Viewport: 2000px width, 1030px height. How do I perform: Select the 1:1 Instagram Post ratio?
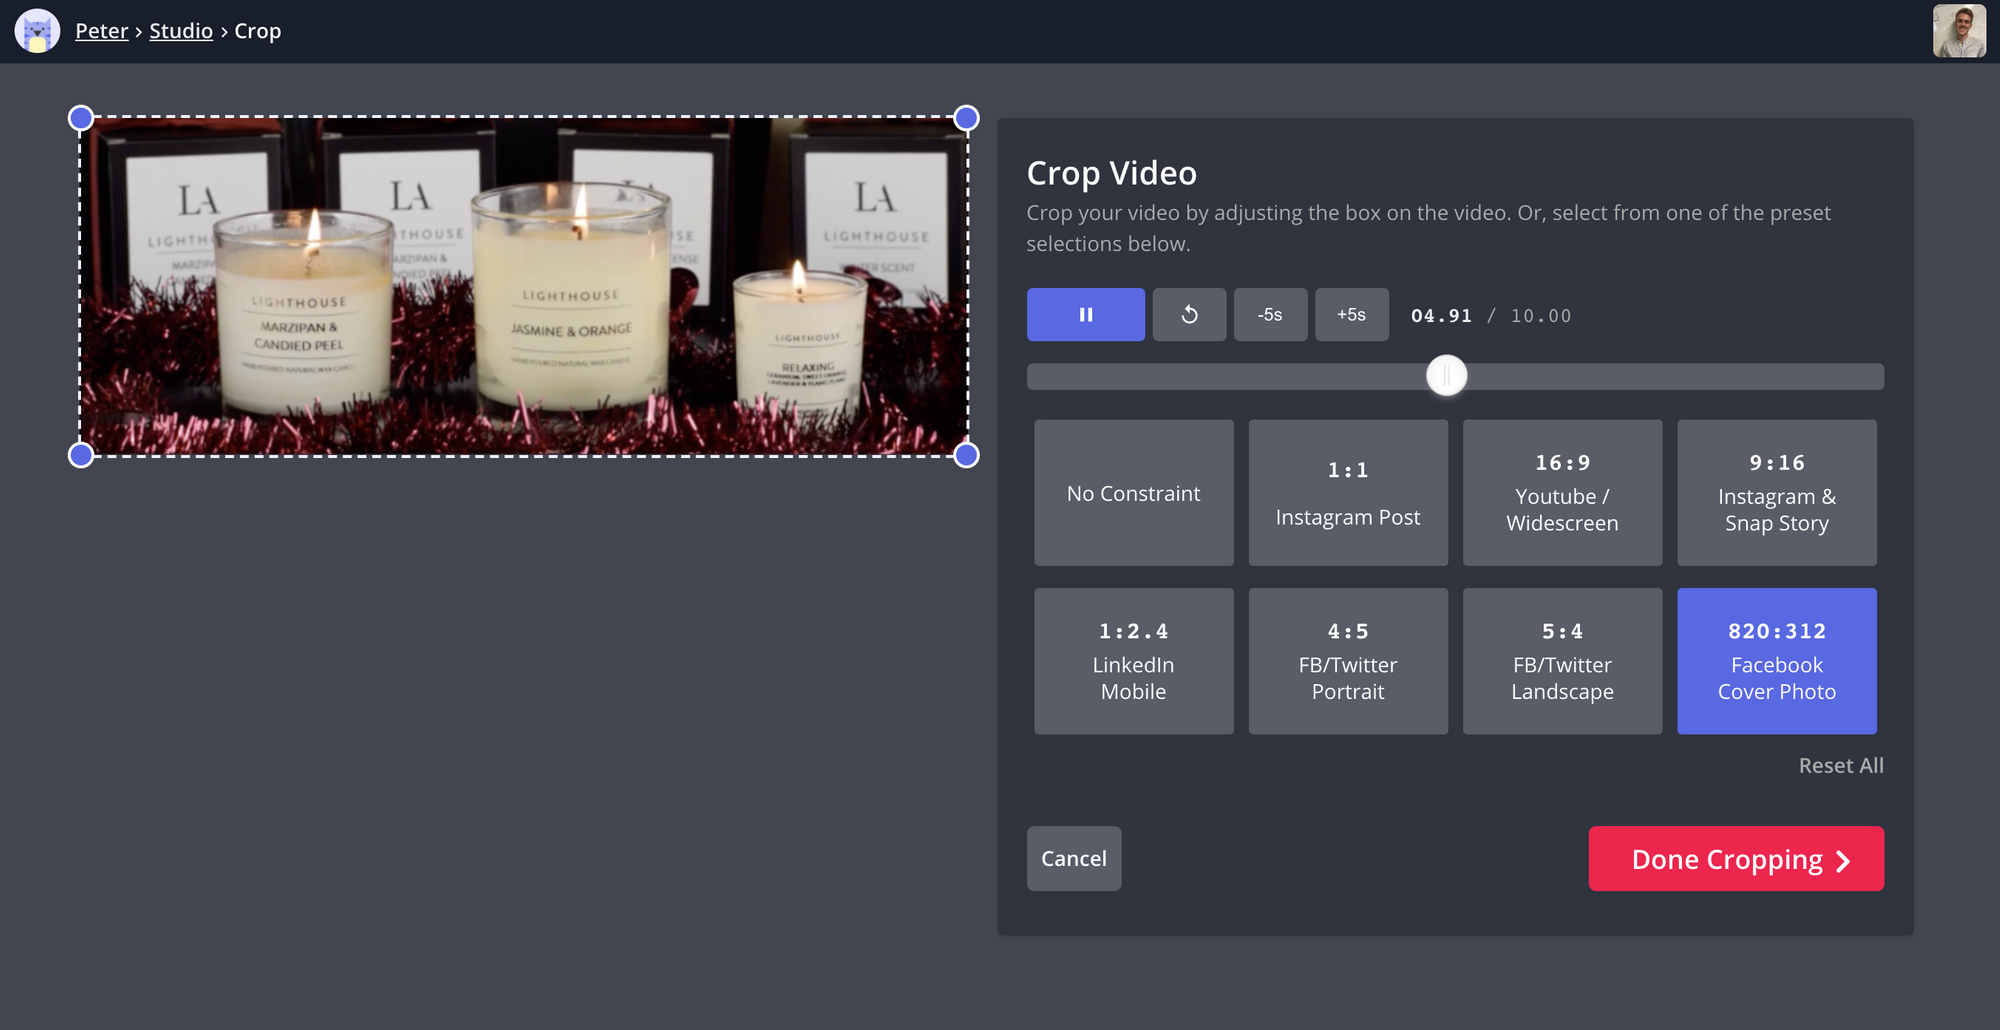pos(1347,493)
